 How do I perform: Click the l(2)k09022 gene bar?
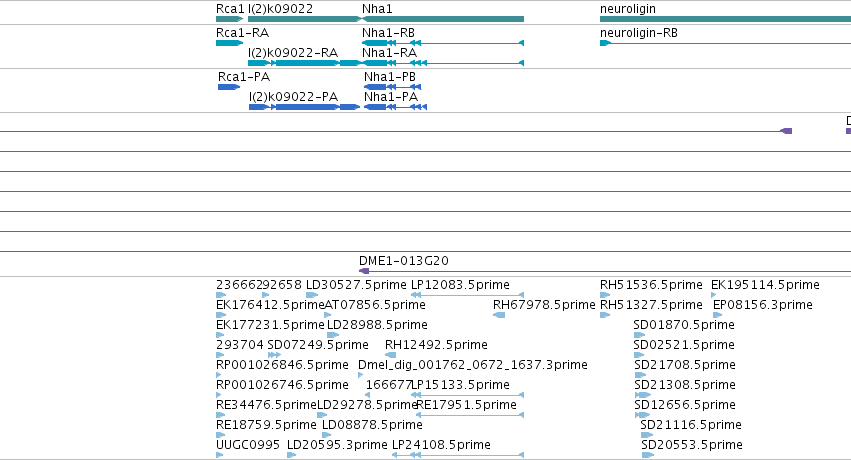pyautogui.click(x=304, y=19)
